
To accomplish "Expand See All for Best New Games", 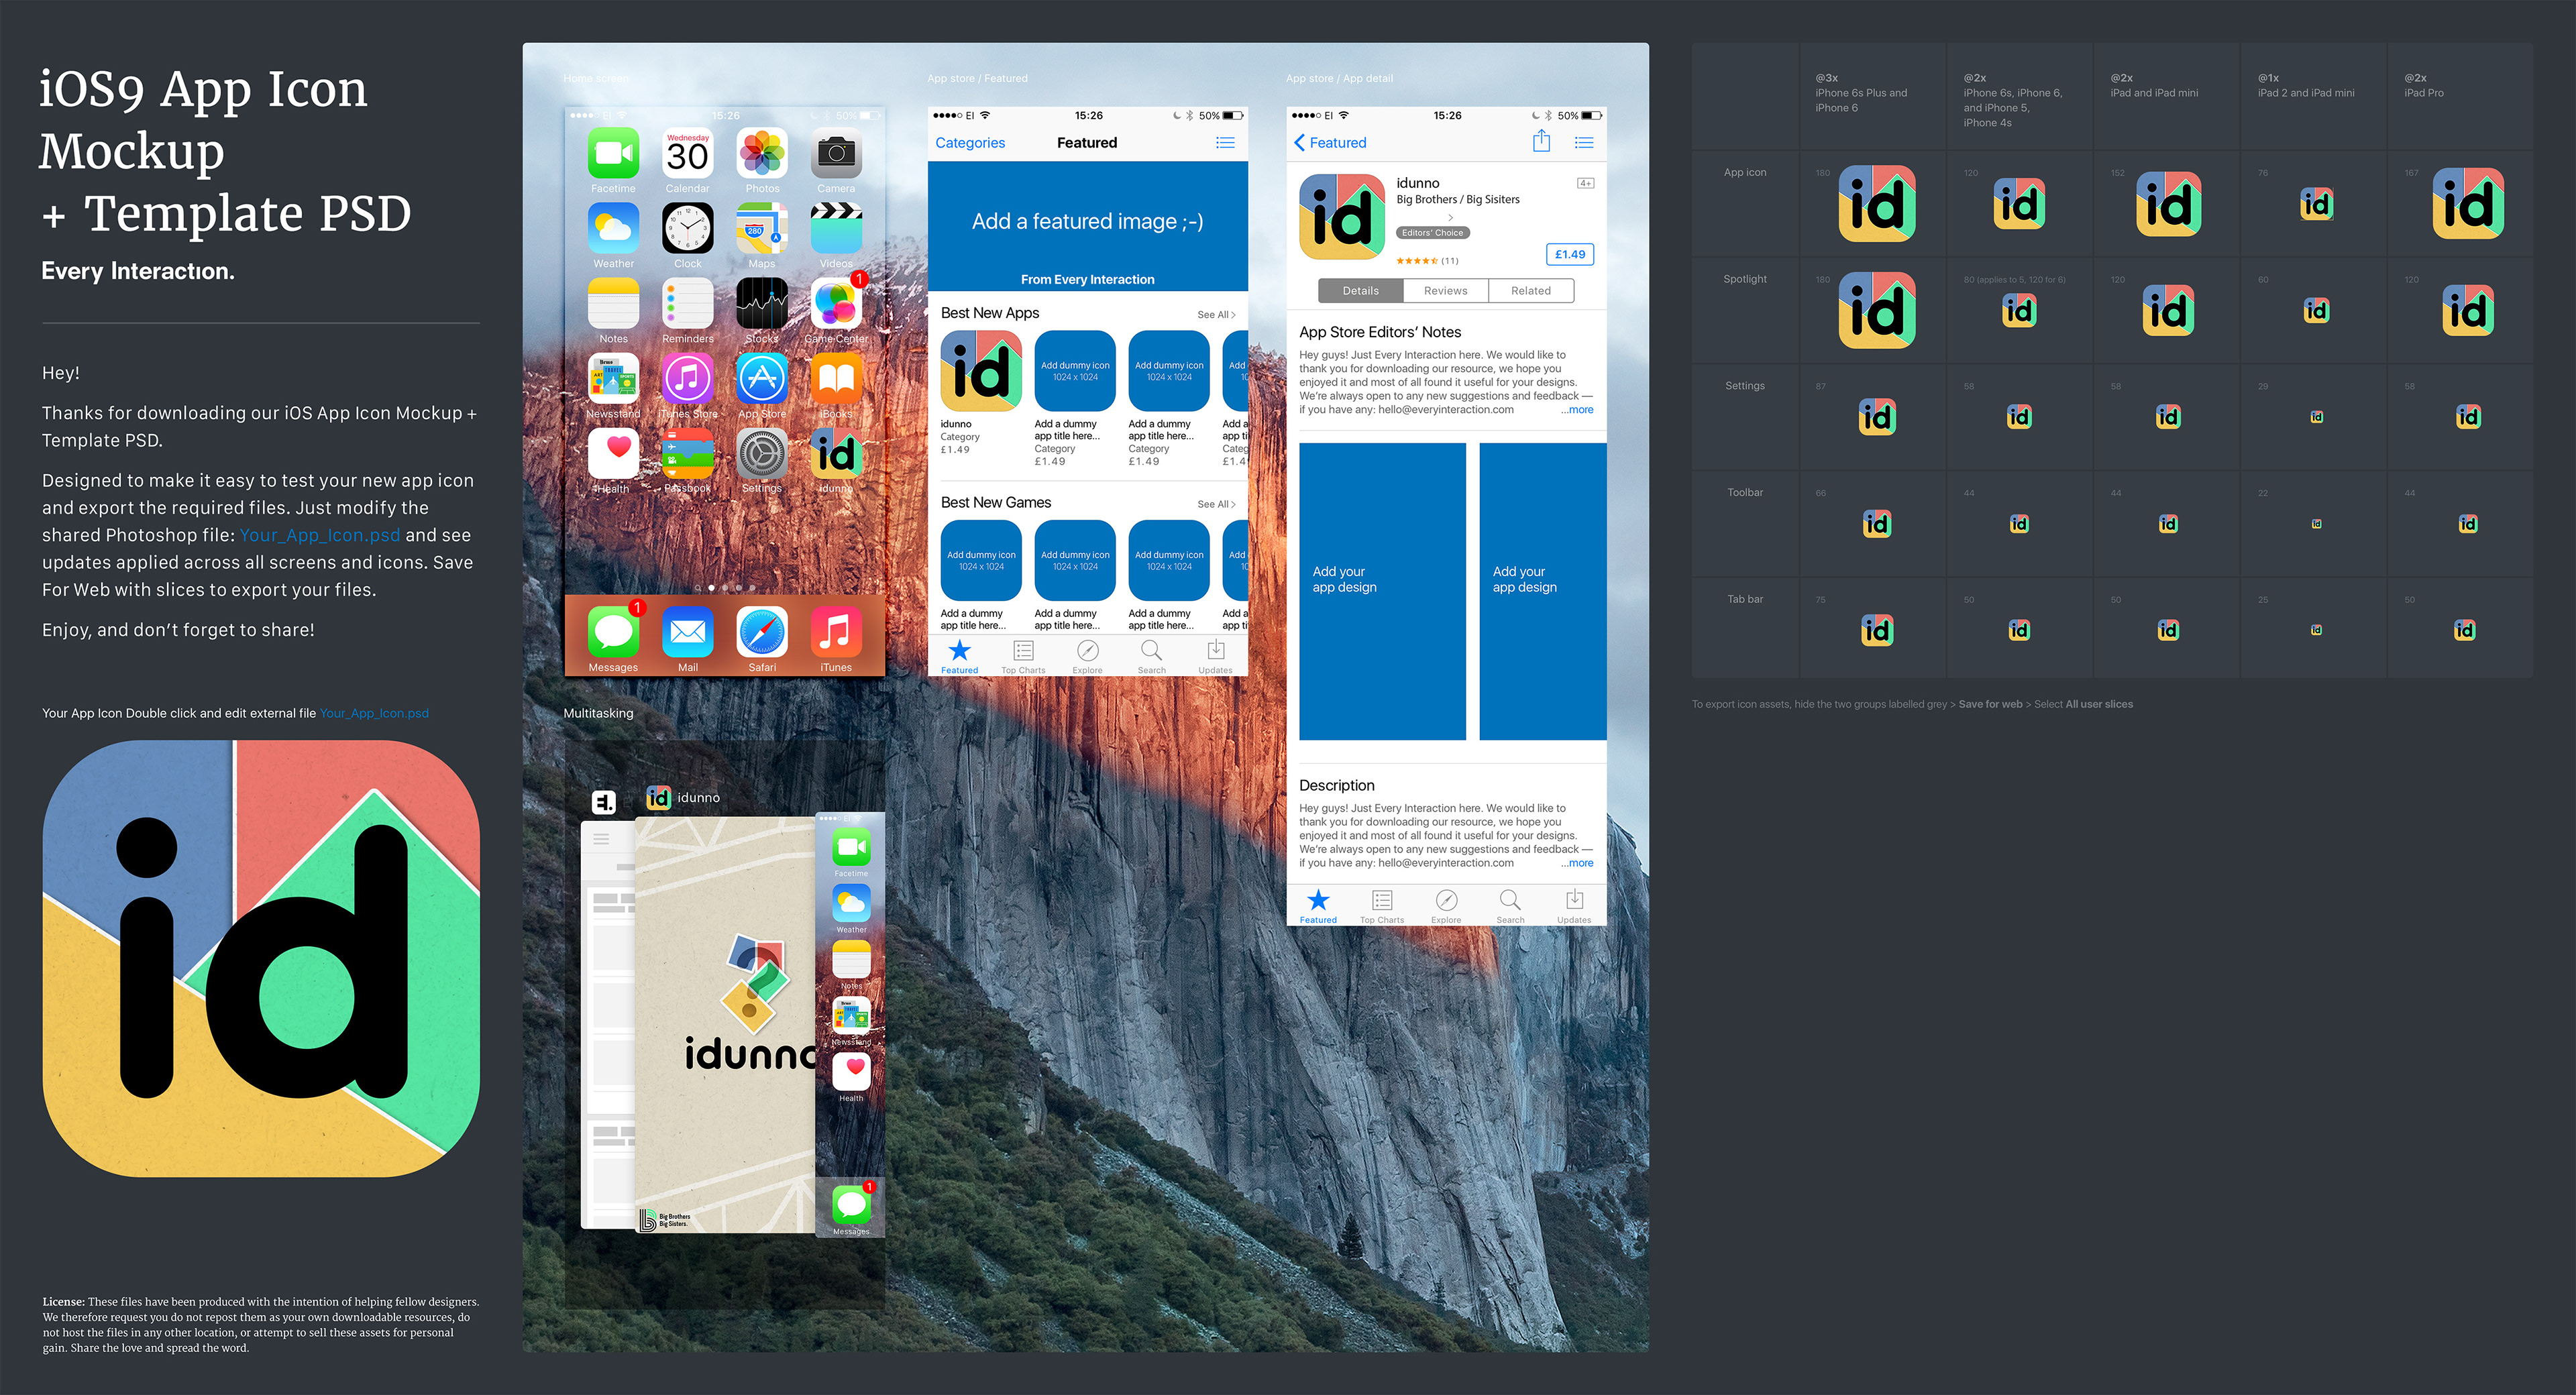I will pos(1216,505).
